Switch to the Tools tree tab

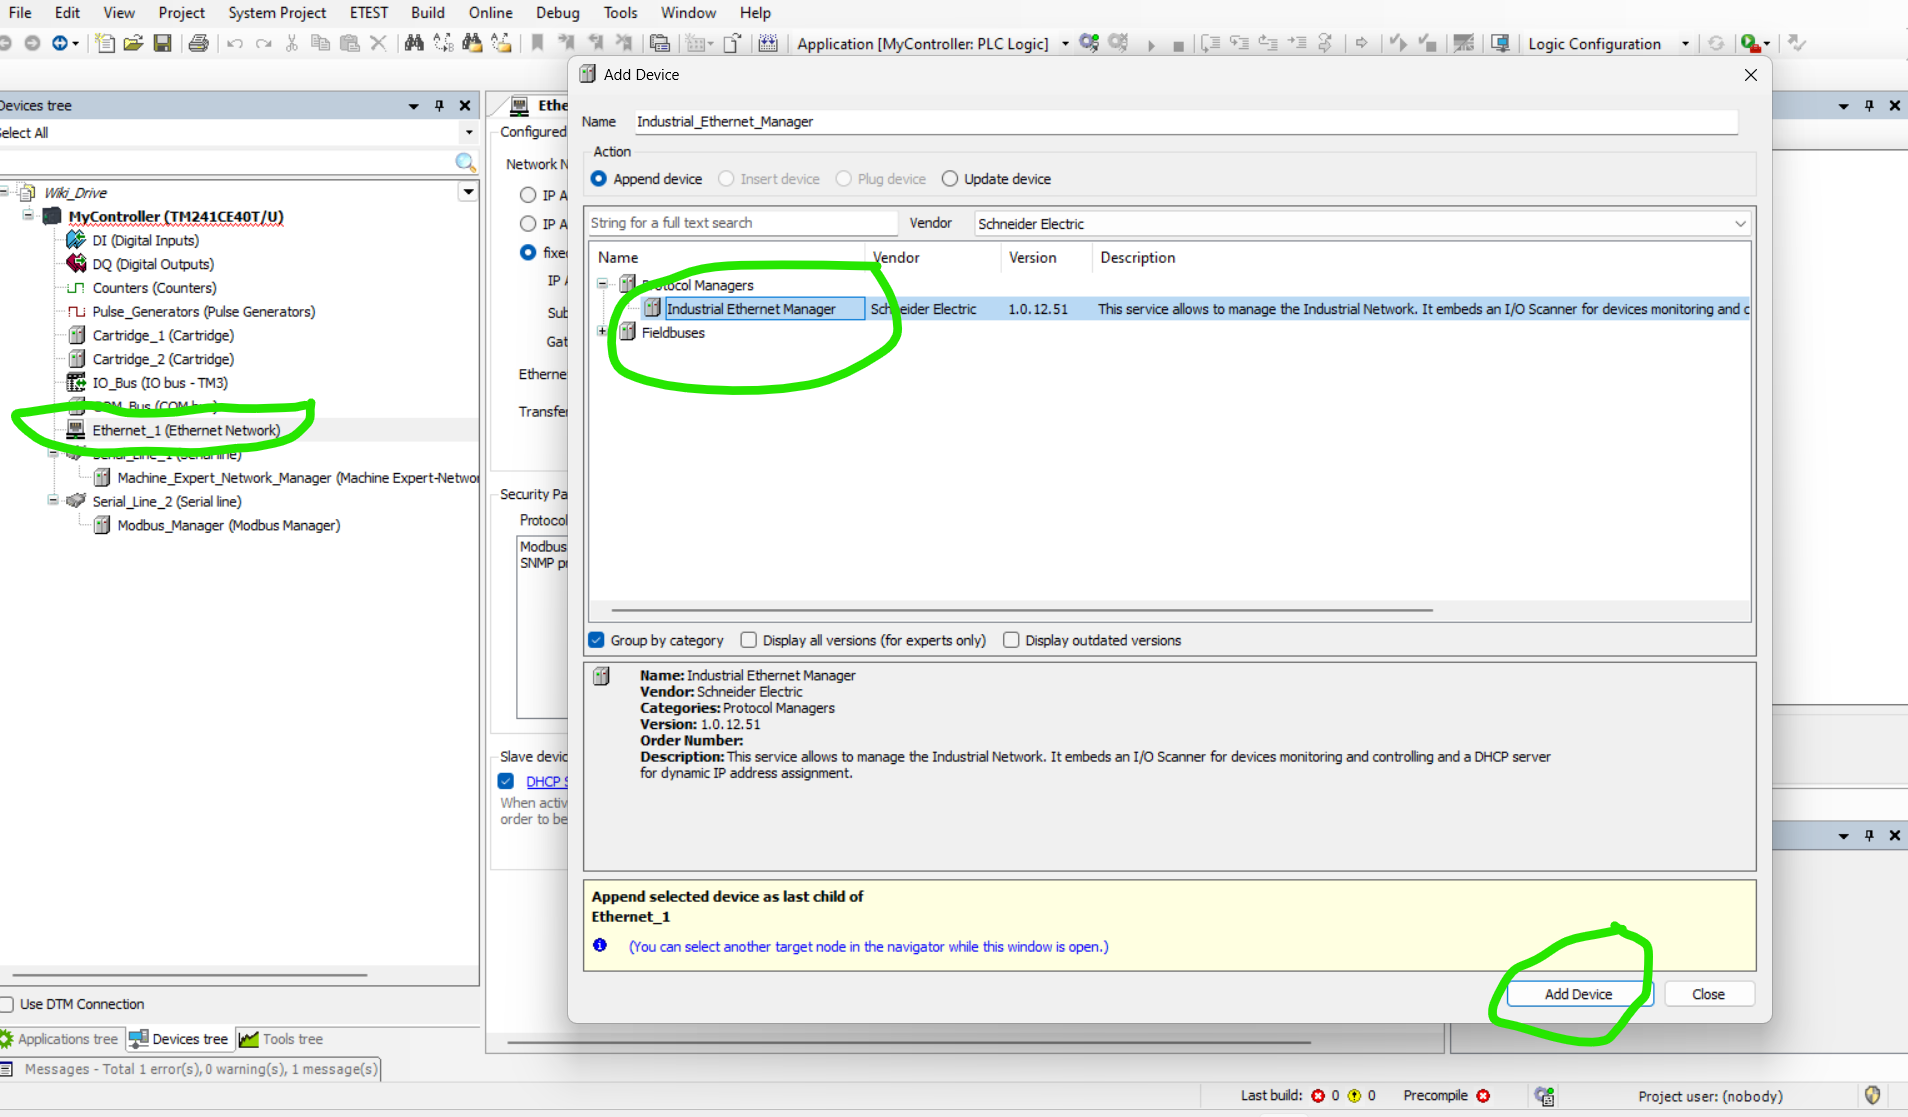point(282,1039)
